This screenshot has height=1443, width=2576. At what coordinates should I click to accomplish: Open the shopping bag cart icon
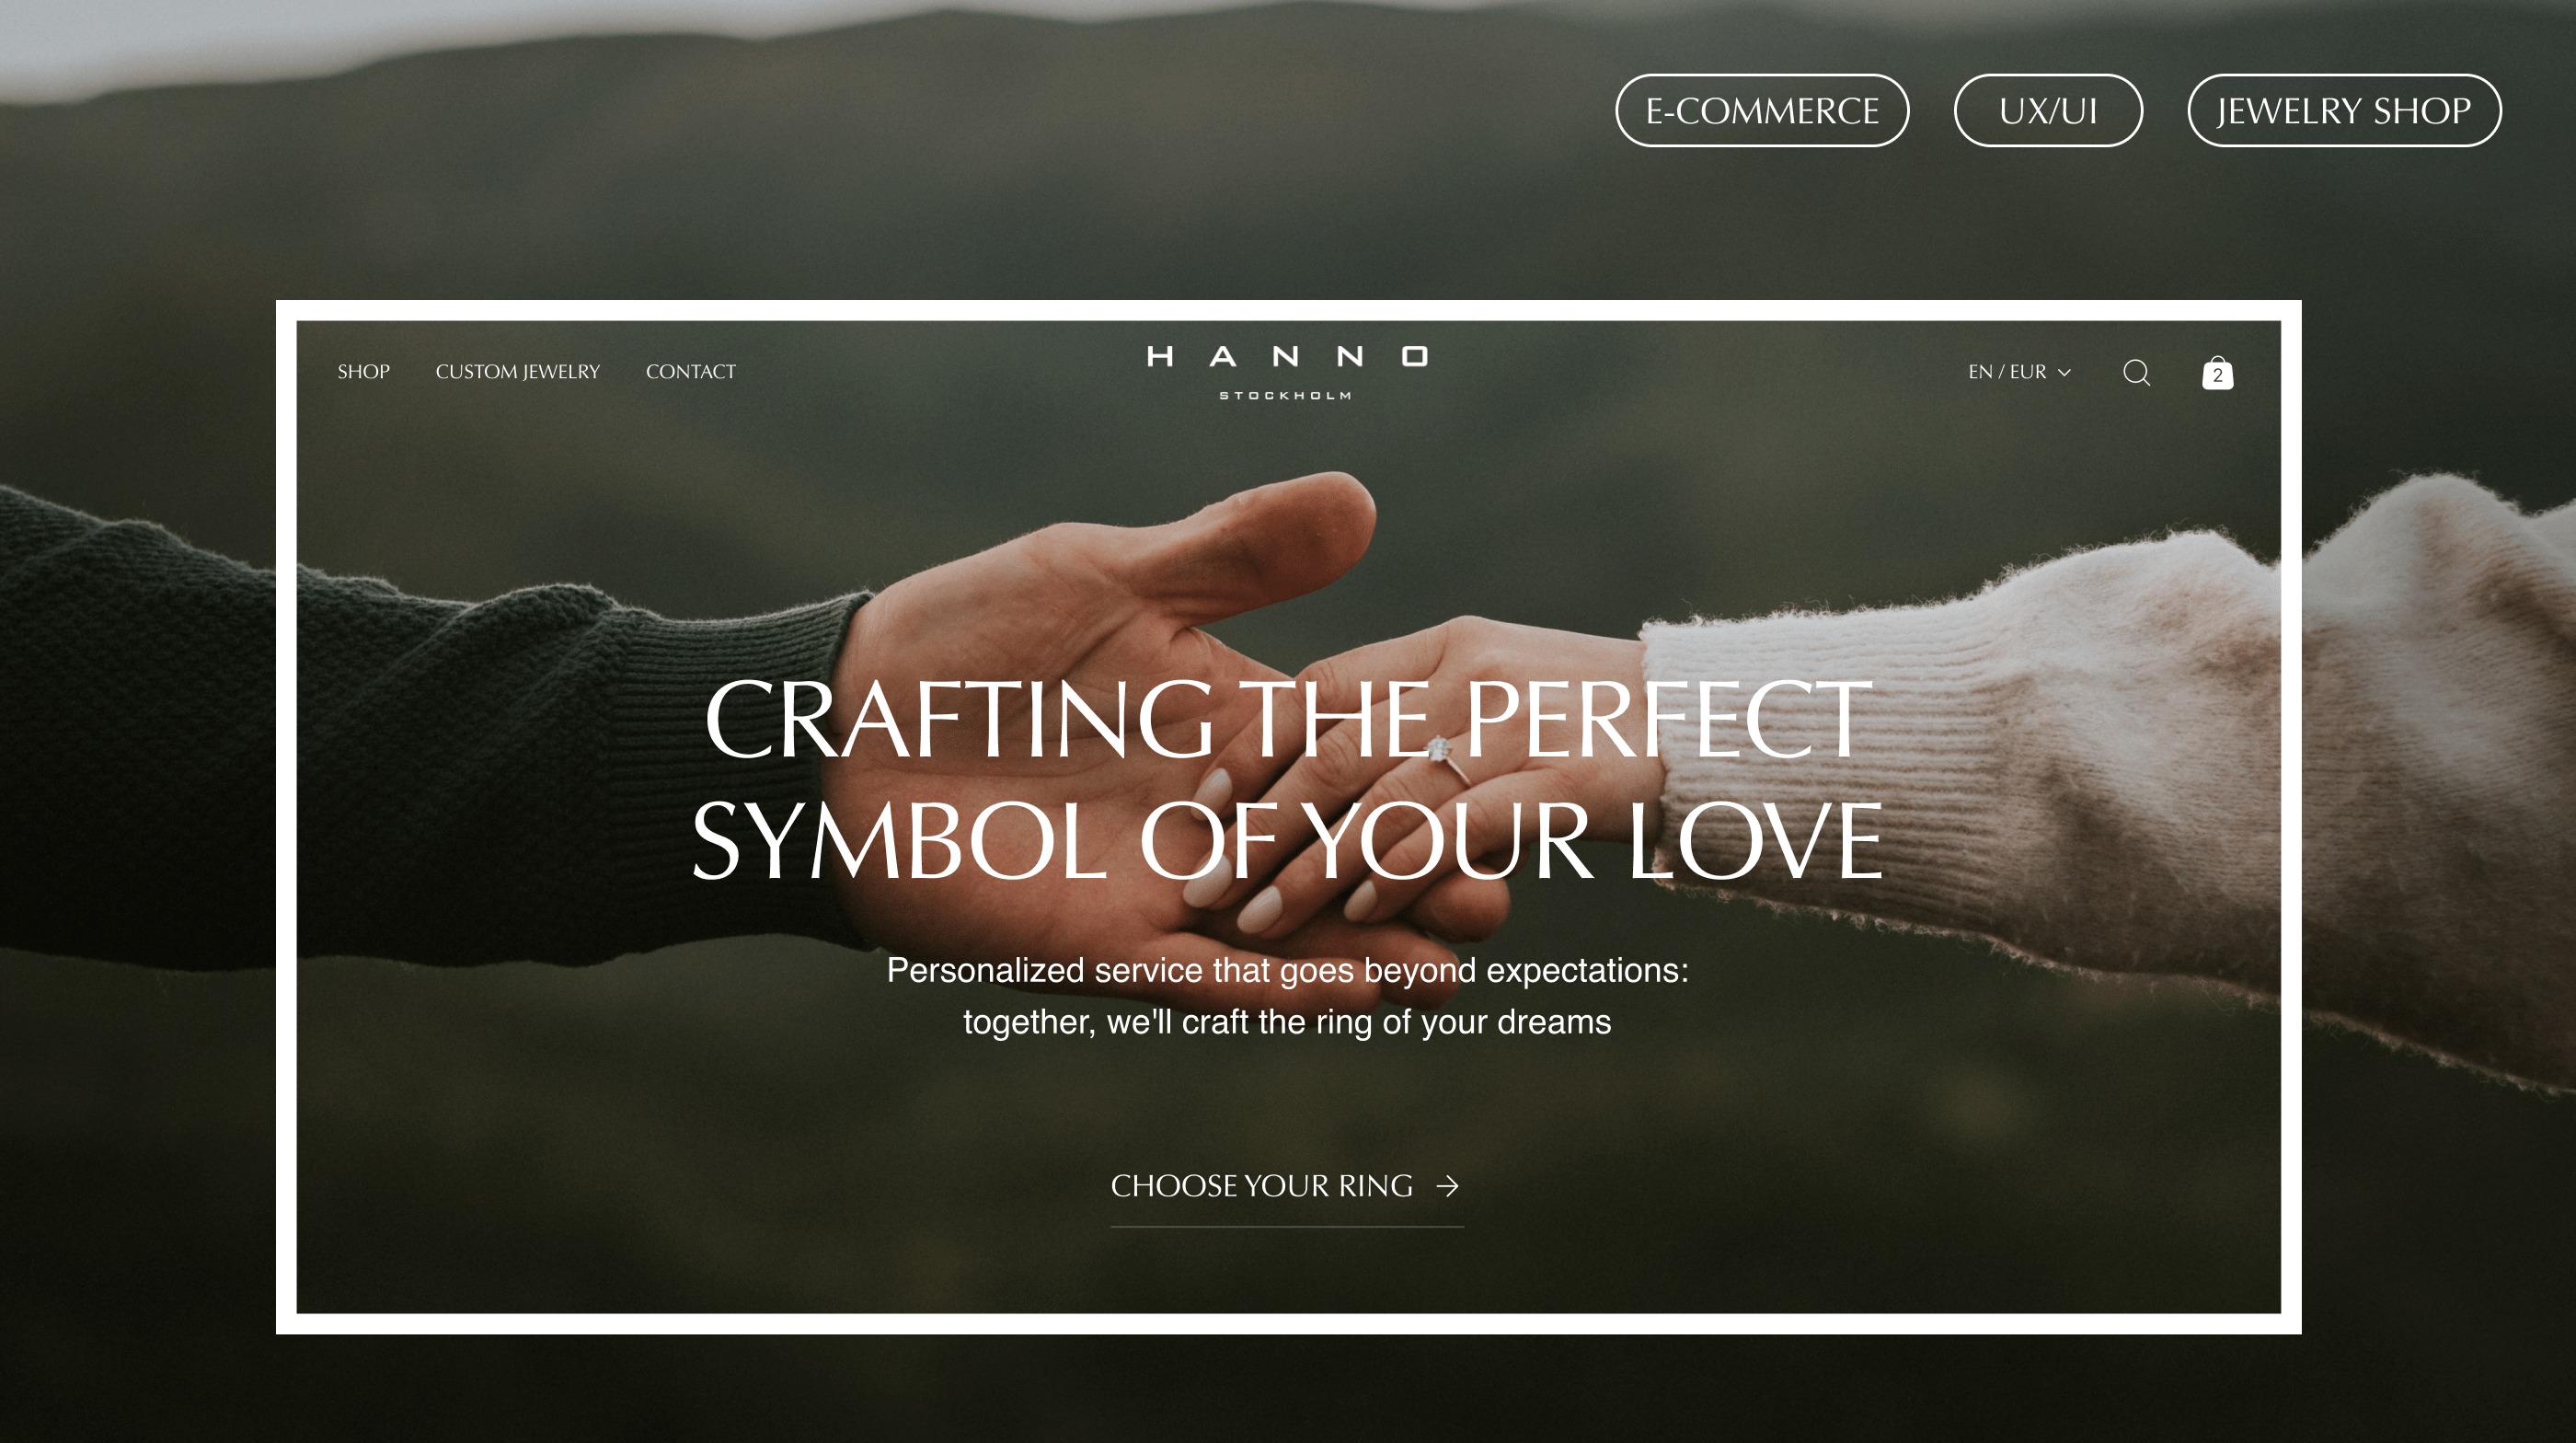pyautogui.click(x=2217, y=373)
